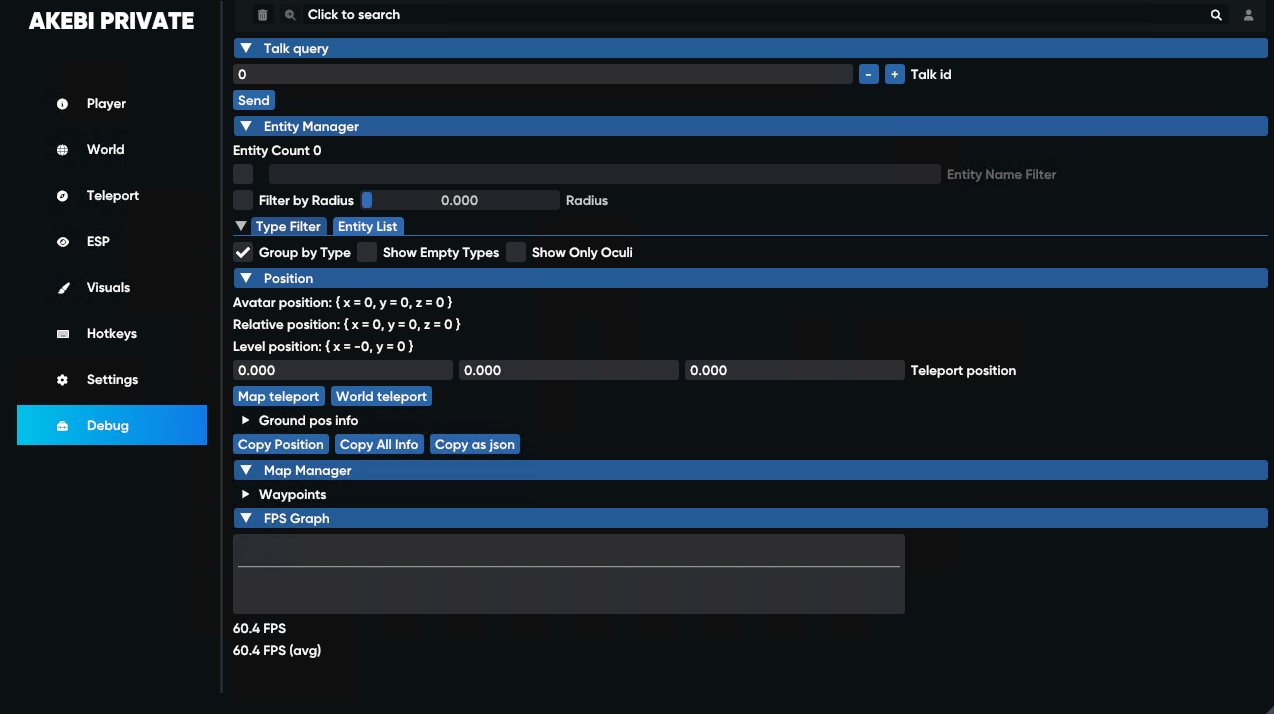The height and width of the screenshot is (714, 1274).
Task: Click the Settings gear icon
Action: [62, 380]
